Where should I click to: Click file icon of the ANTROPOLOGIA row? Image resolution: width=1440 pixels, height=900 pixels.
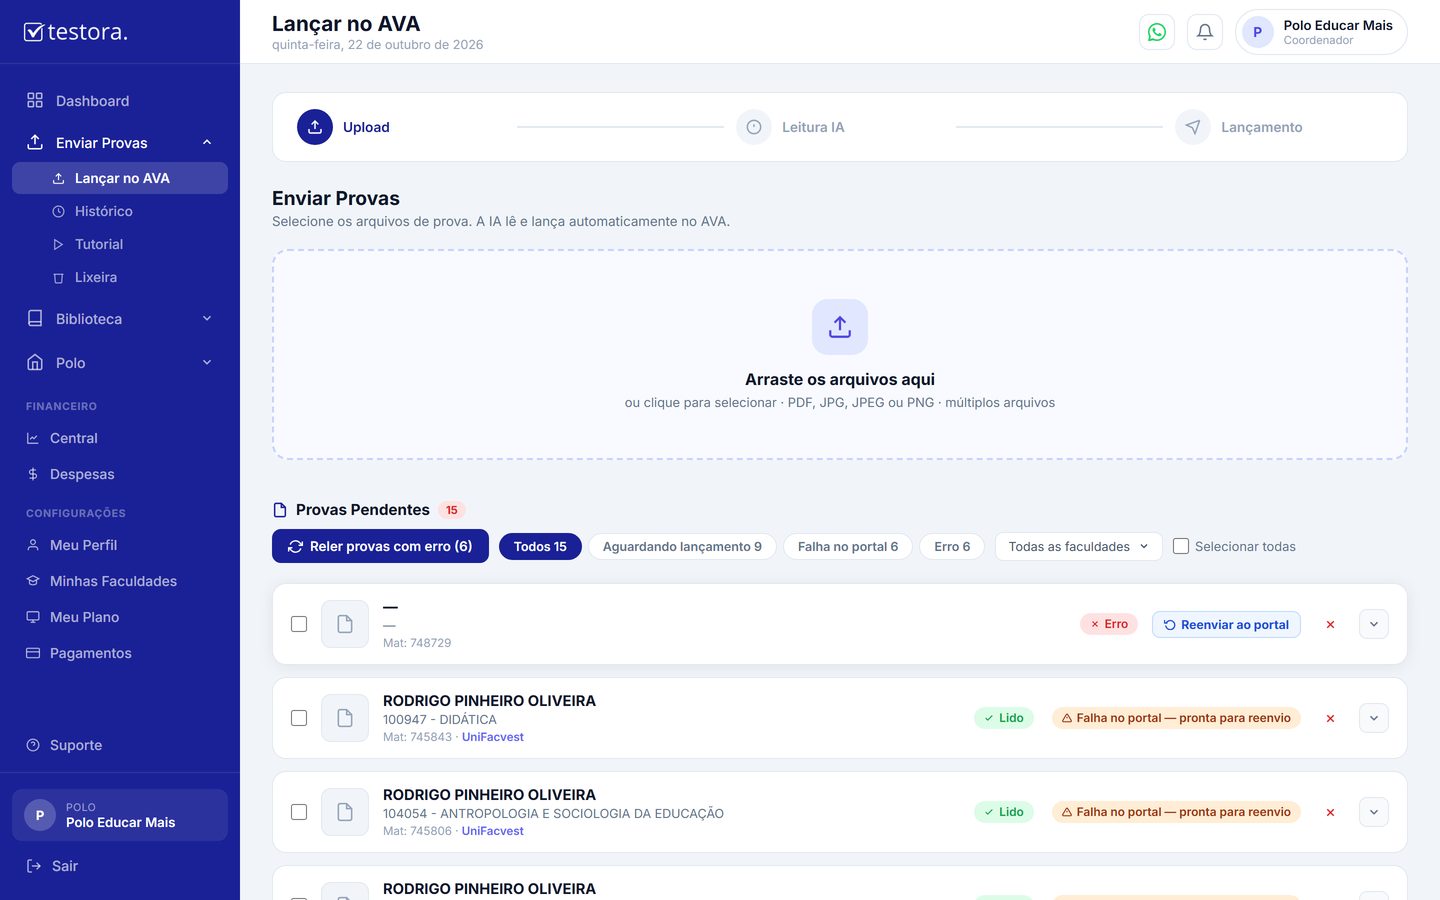coord(345,812)
